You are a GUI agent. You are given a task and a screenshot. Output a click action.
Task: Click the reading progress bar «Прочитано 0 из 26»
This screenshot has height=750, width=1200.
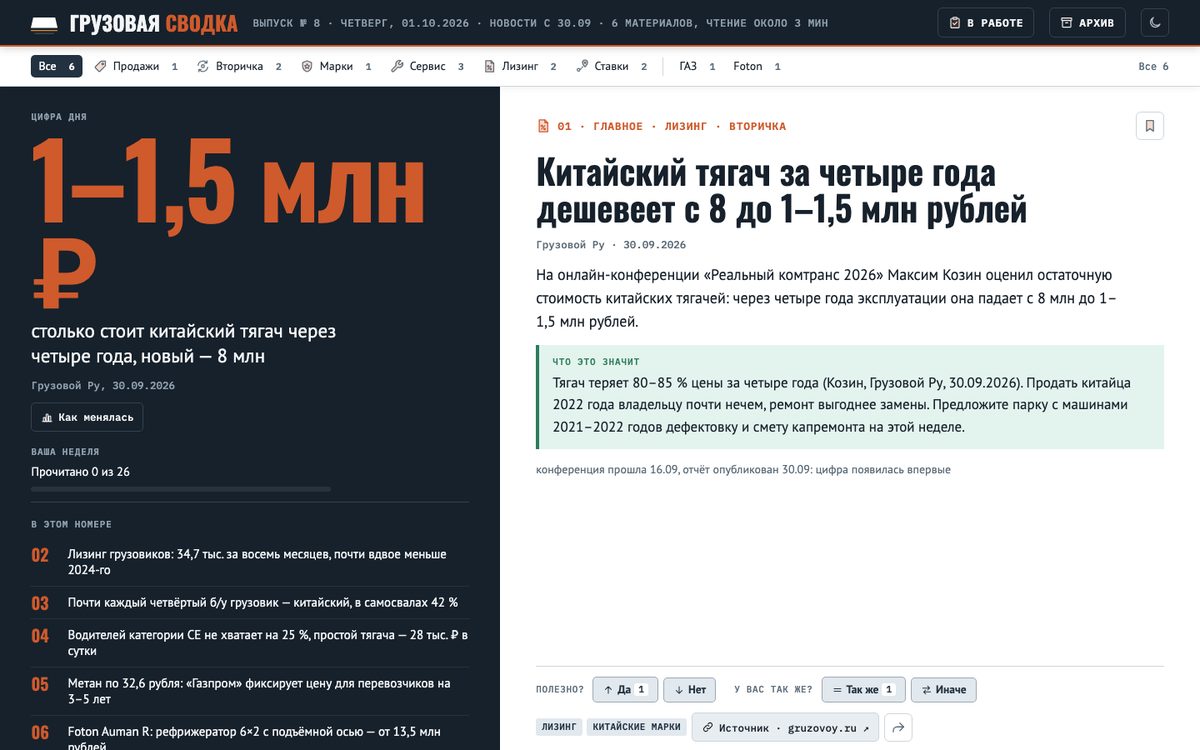point(181,489)
